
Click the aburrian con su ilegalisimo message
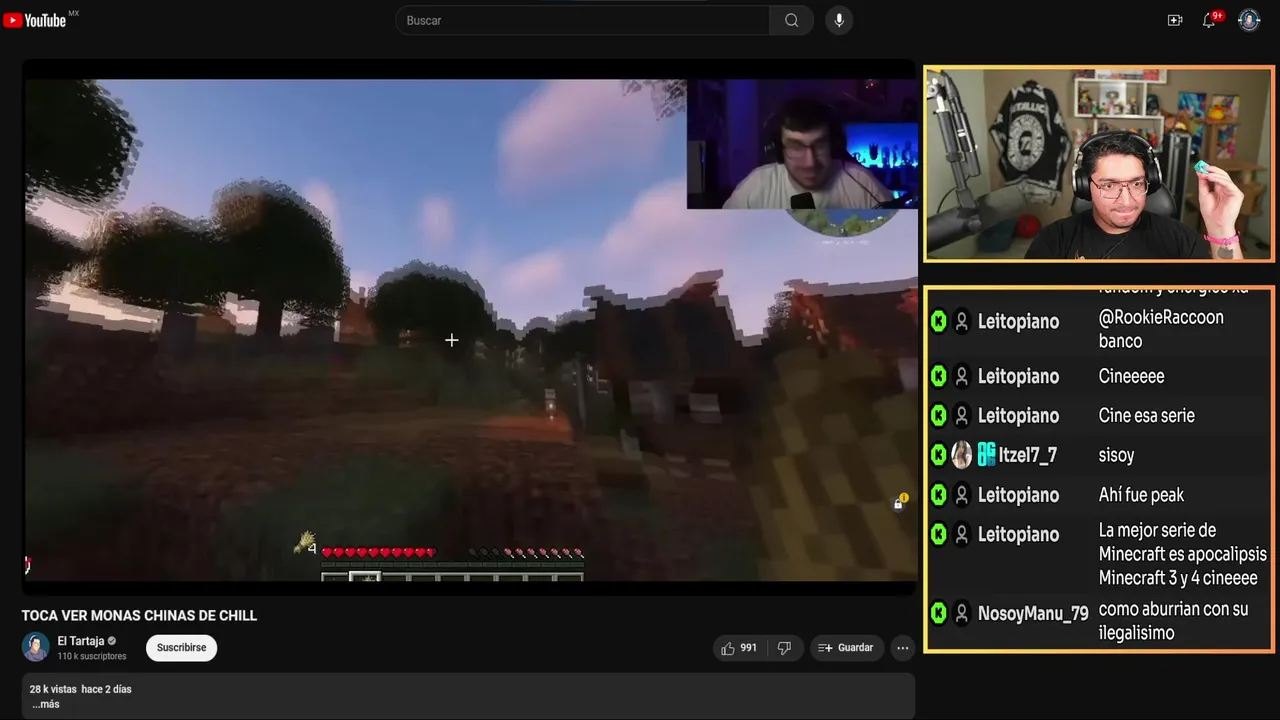(x=1173, y=621)
